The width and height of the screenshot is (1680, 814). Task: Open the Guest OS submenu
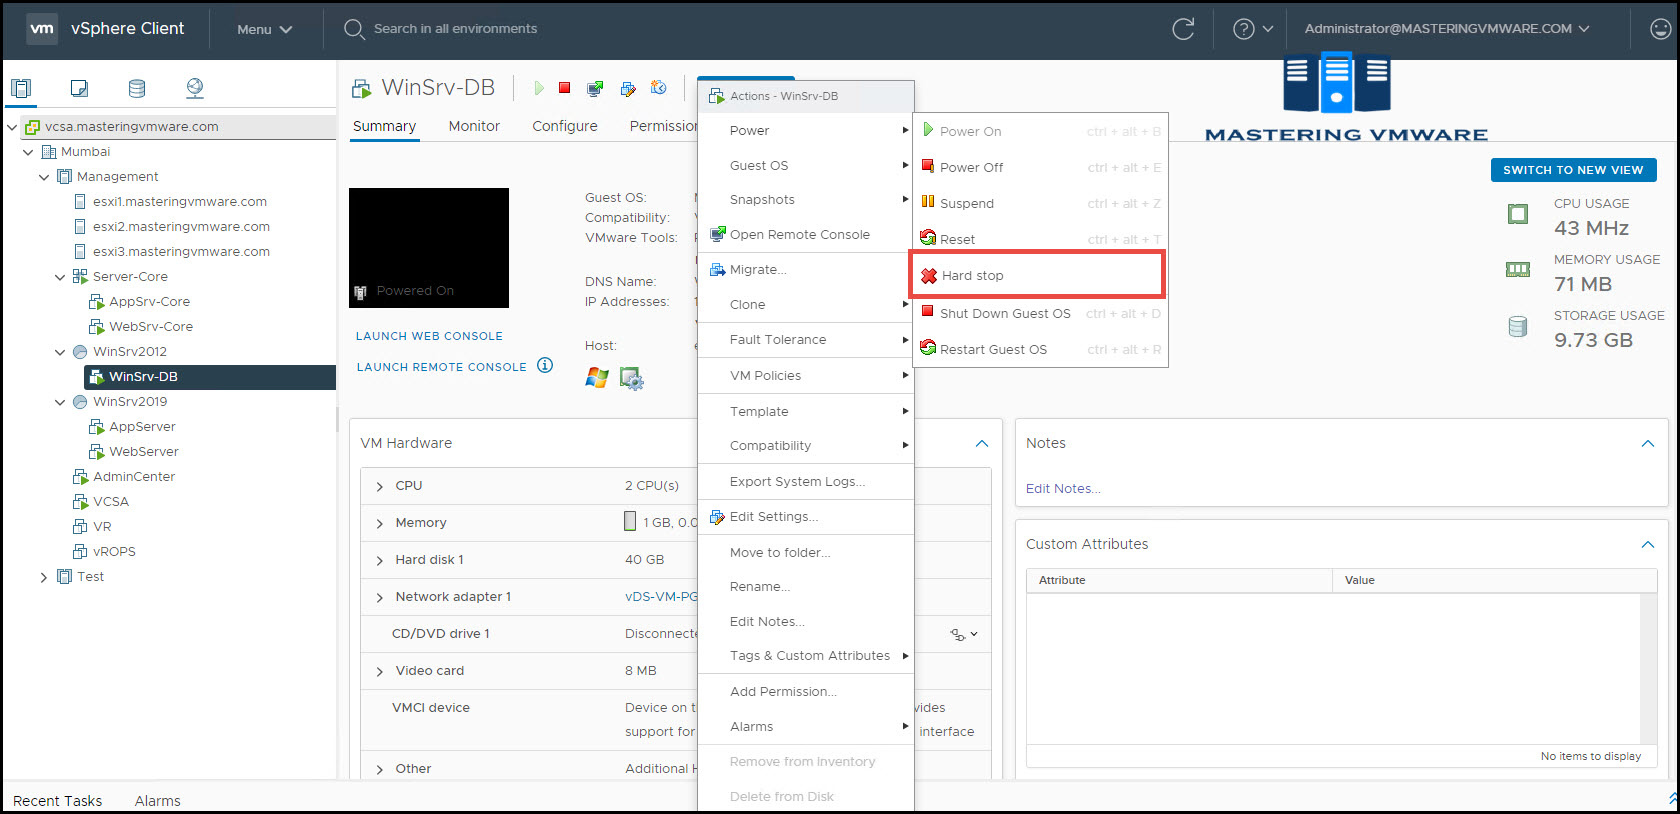point(806,165)
